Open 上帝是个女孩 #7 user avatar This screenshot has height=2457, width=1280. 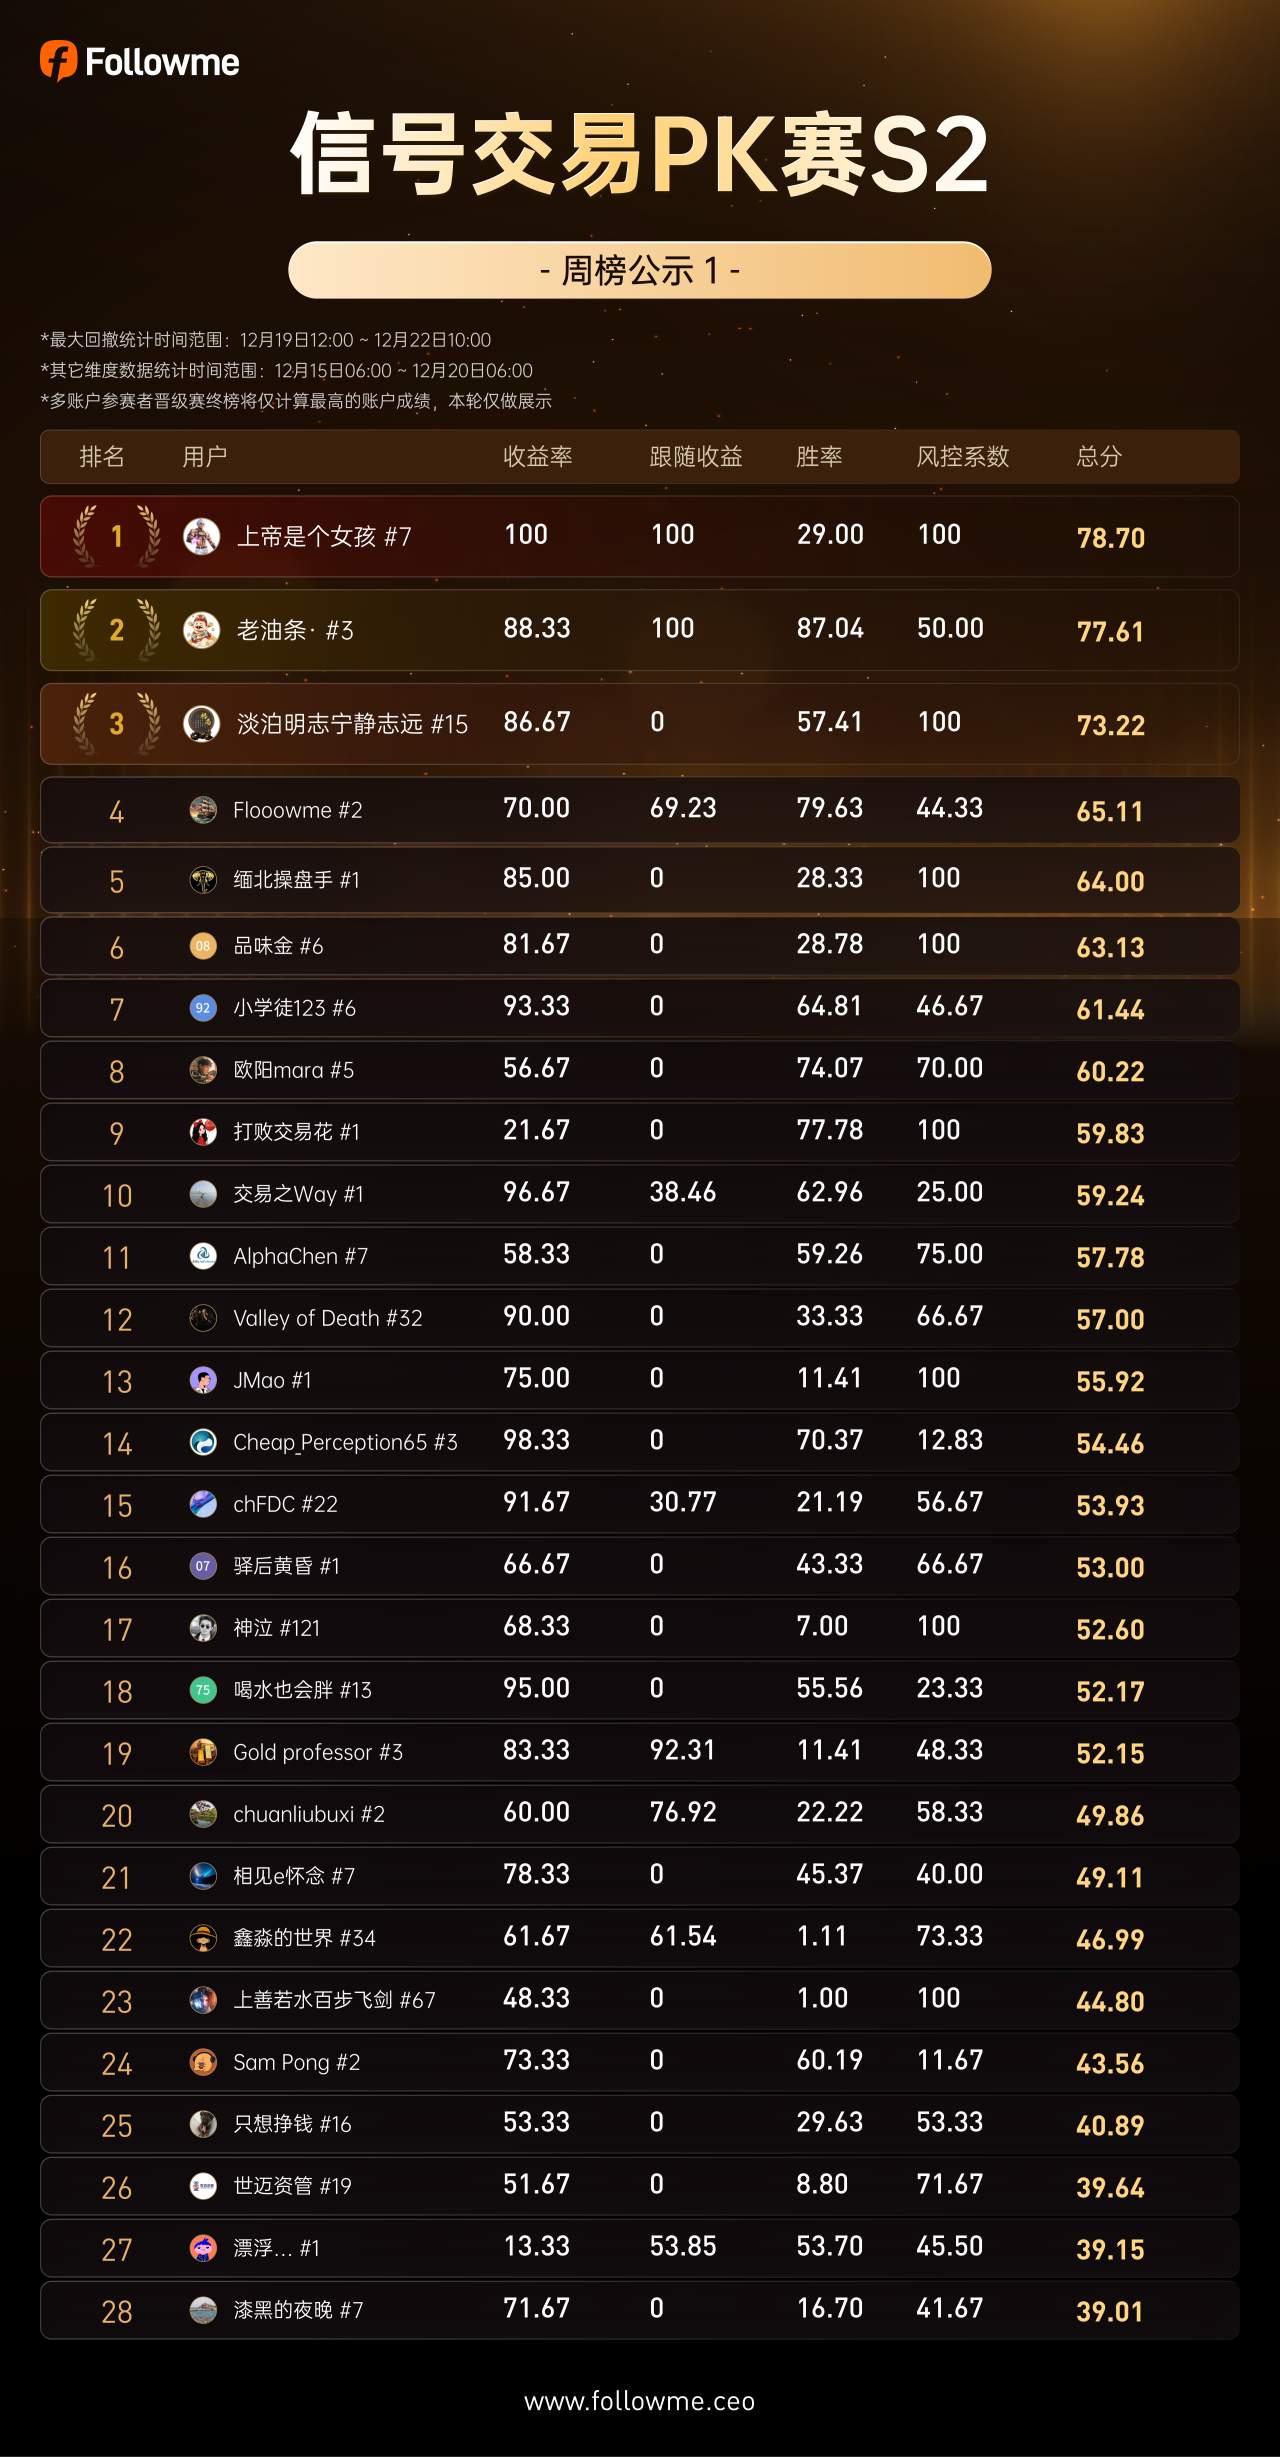point(202,536)
